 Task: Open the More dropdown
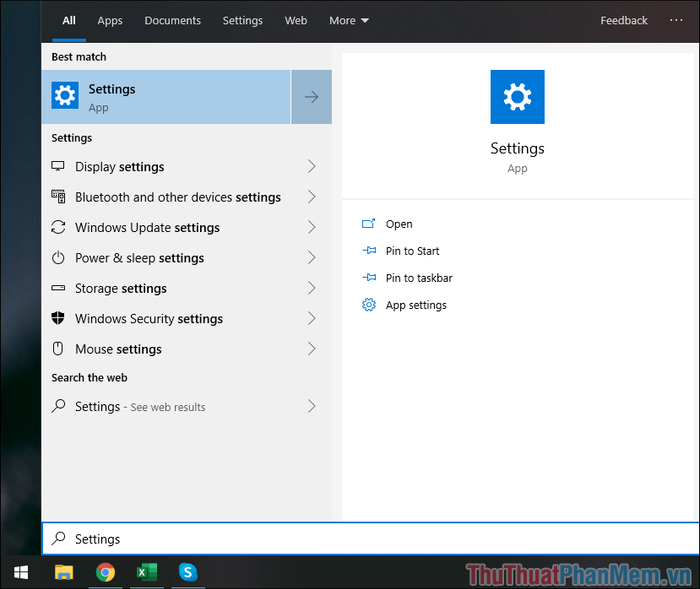[349, 21]
